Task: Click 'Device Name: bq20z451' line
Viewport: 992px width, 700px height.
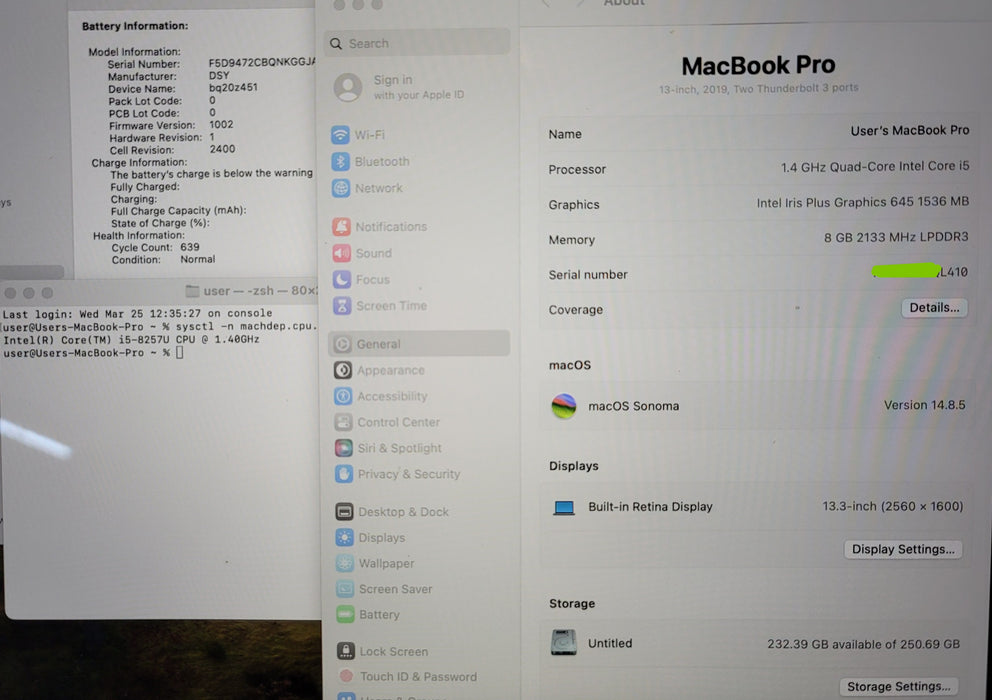Action: [x=183, y=88]
